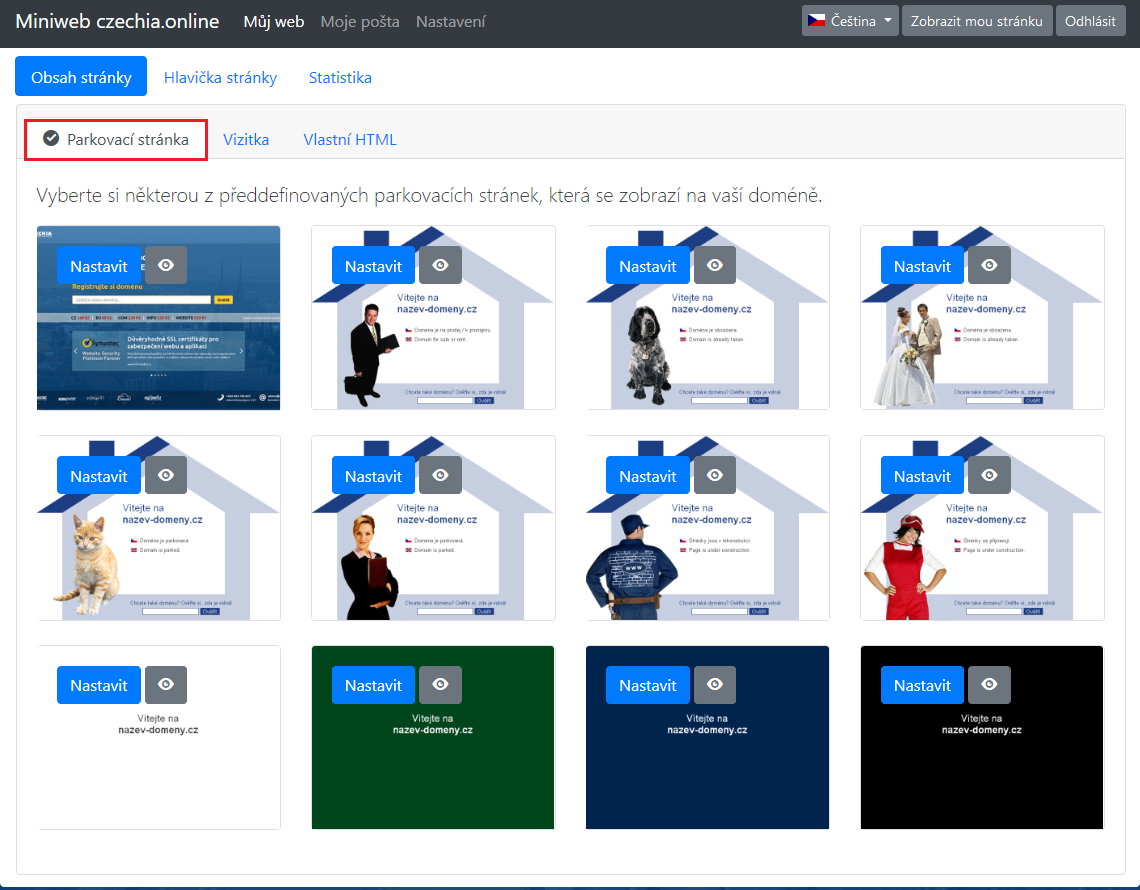1140x890 pixels.
Task: Click eye icon on bricklayer worker template
Action: pos(714,475)
